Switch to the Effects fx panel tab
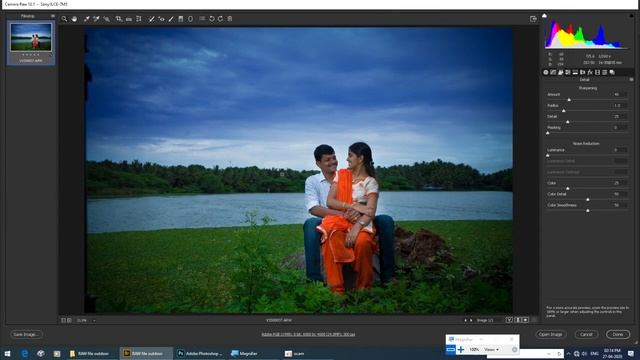This screenshot has width=640, height=360. click(x=590, y=72)
